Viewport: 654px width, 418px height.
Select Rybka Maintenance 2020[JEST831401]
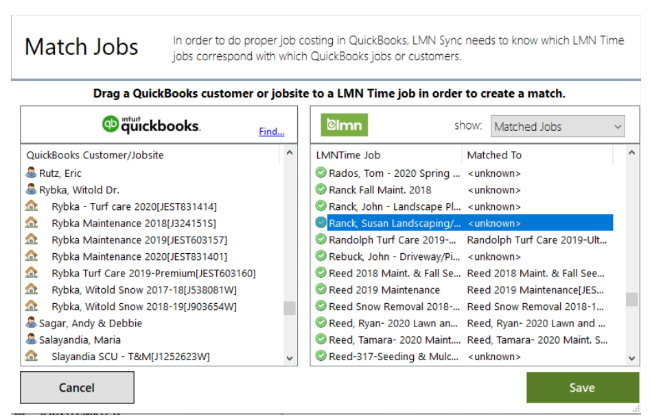139,257
